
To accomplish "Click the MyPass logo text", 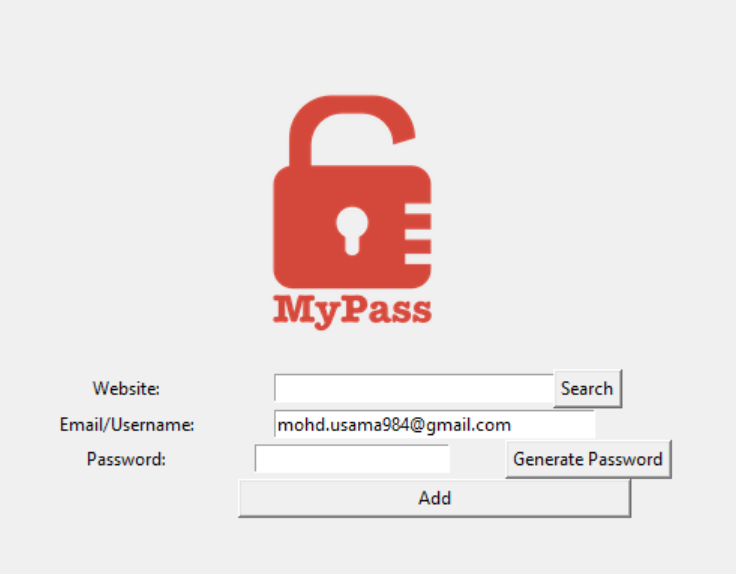I will coord(352,310).
